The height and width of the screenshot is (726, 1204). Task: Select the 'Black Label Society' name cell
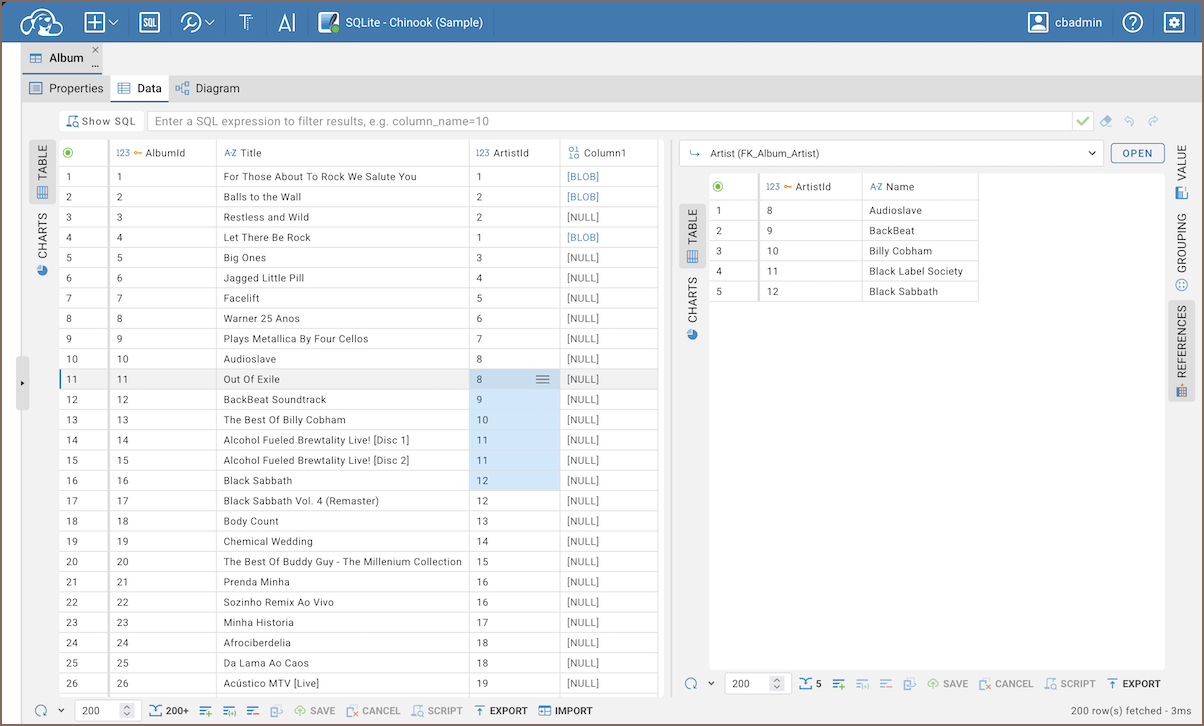pyautogui.click(x=920, y=271)
